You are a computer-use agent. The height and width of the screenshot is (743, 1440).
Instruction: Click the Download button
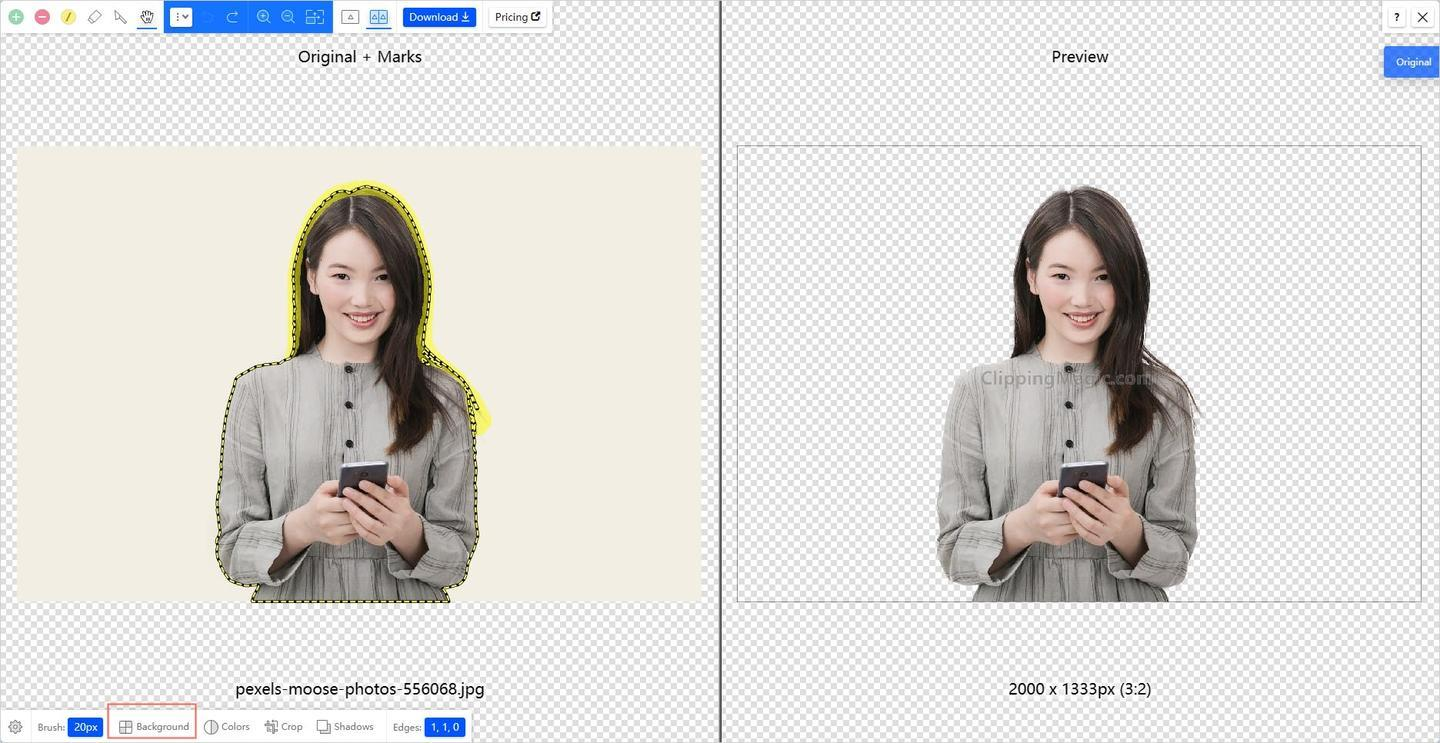coord(439,17)
